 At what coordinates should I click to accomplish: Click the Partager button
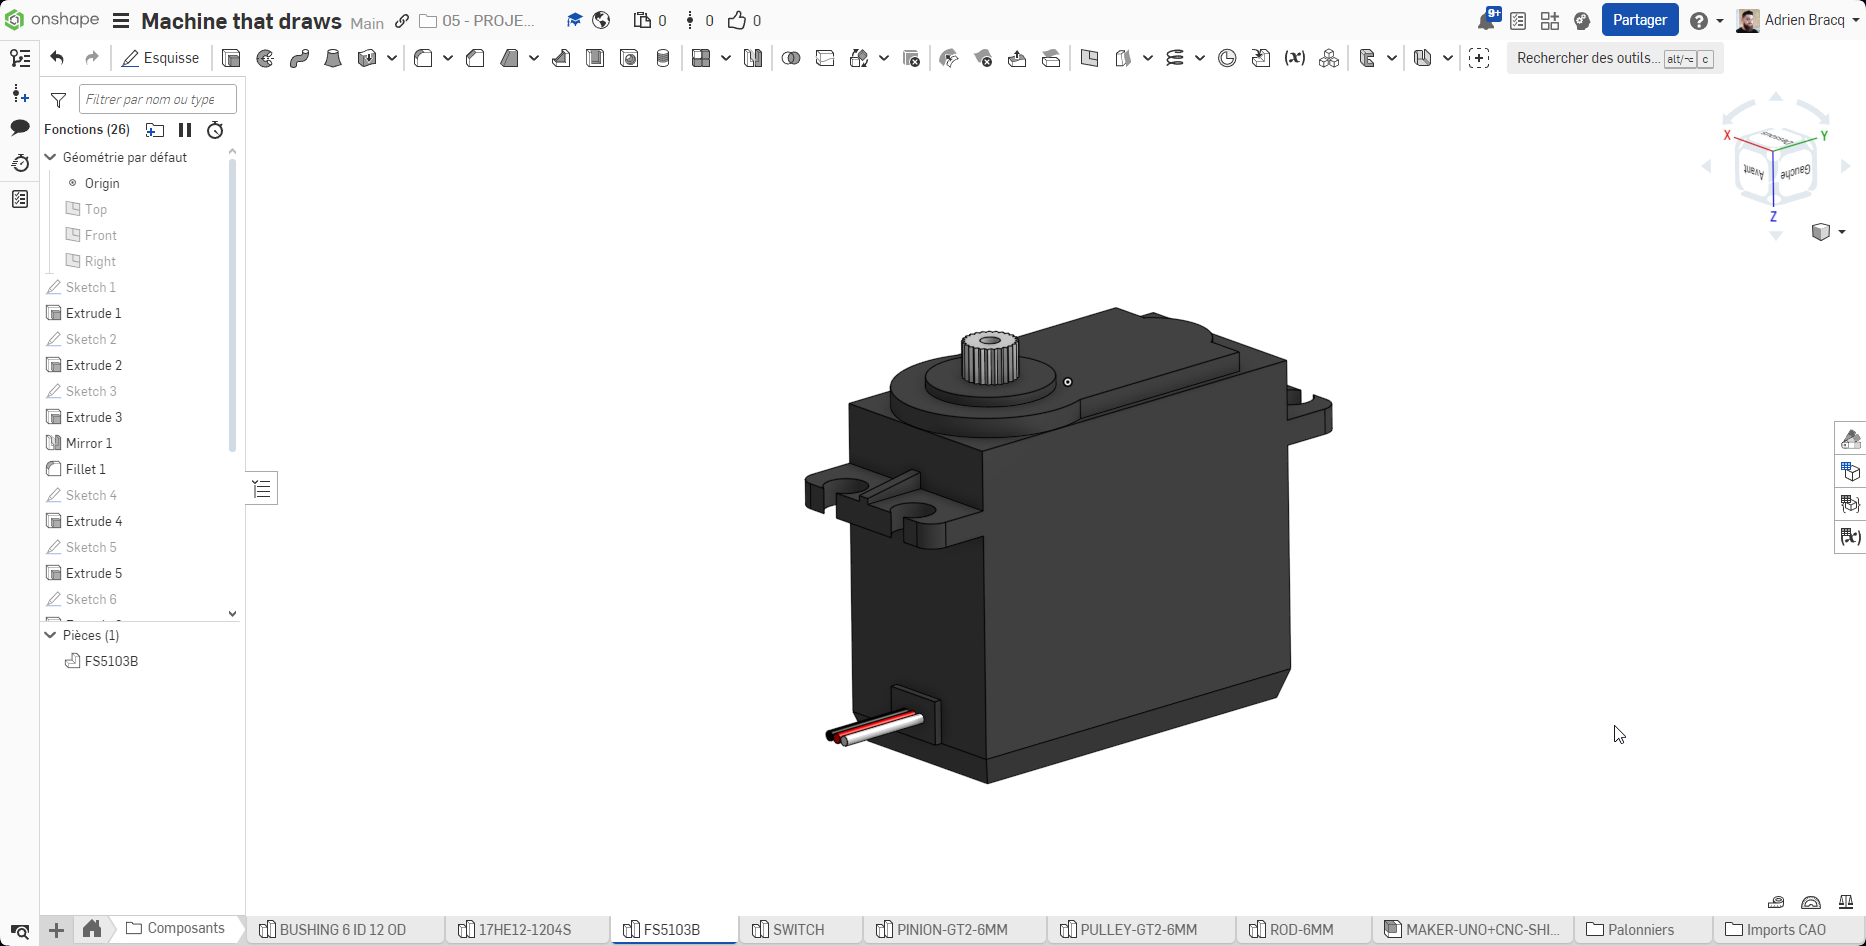coord(1639,20)
